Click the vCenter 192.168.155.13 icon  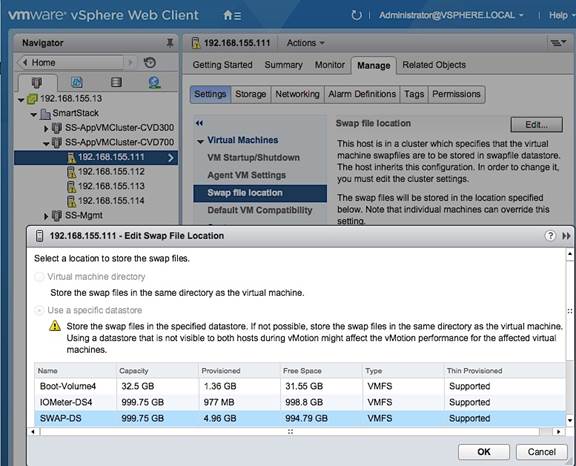click(32, 98)
